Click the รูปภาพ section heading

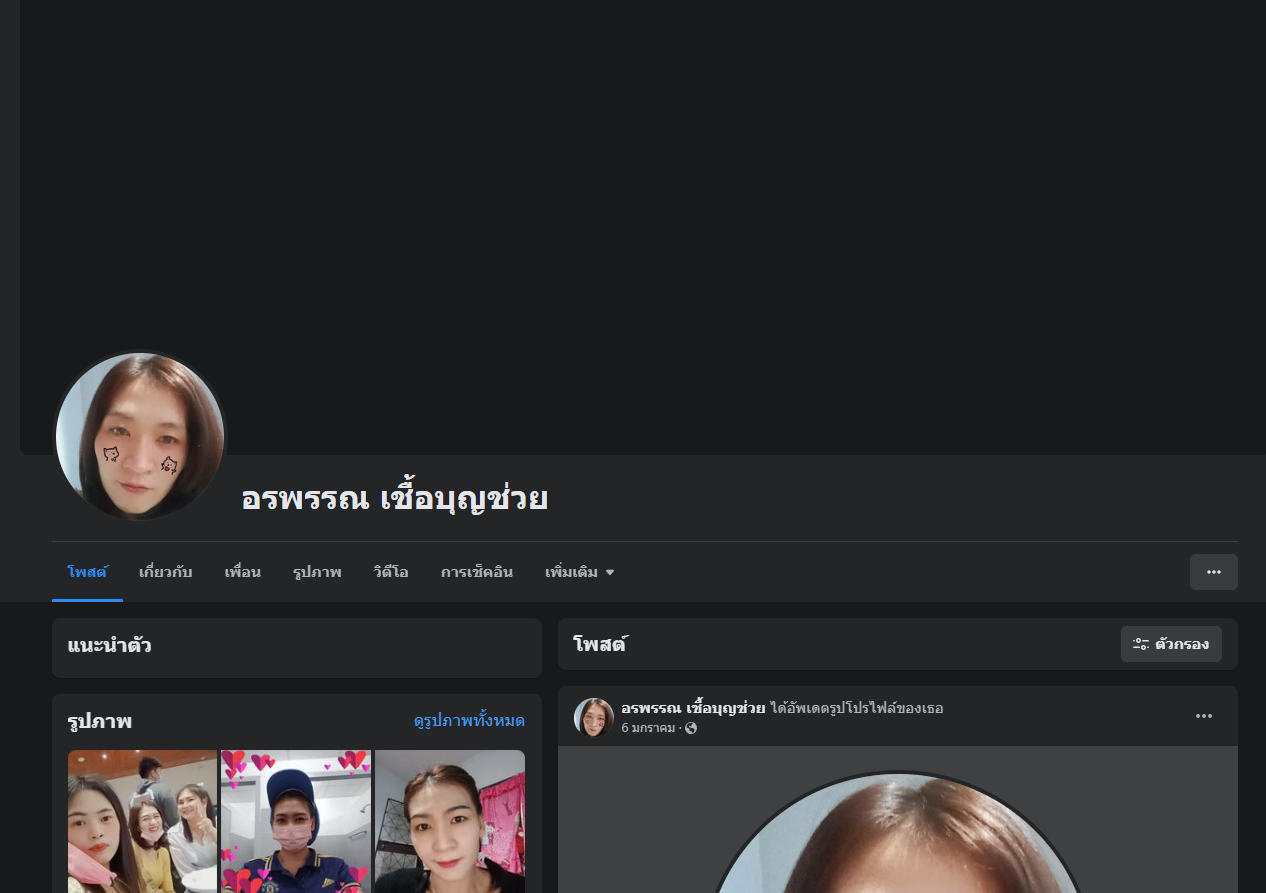coord(100,721)
